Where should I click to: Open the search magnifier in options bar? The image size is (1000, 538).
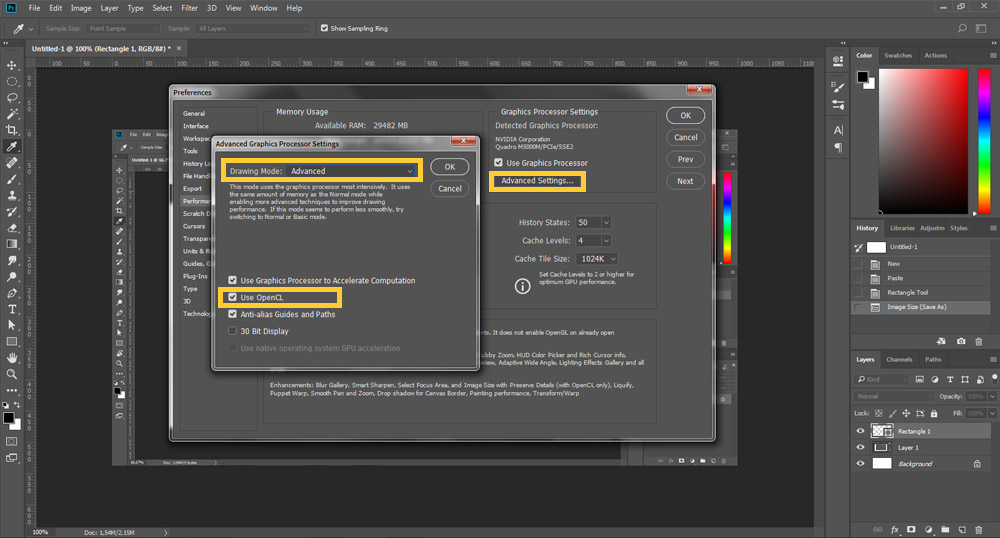962,28
